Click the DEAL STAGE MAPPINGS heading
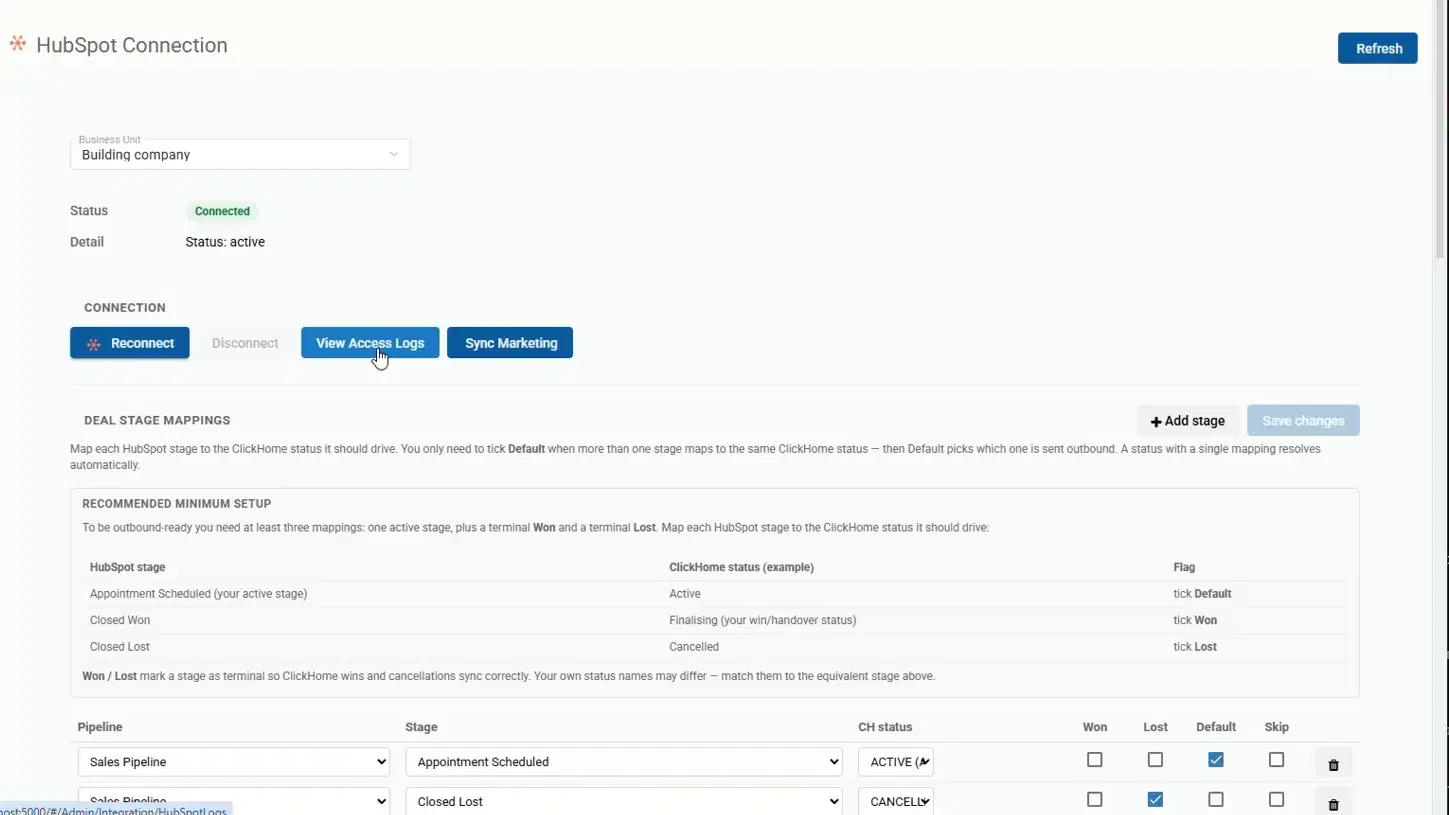1449x815 pixels. 157,420
